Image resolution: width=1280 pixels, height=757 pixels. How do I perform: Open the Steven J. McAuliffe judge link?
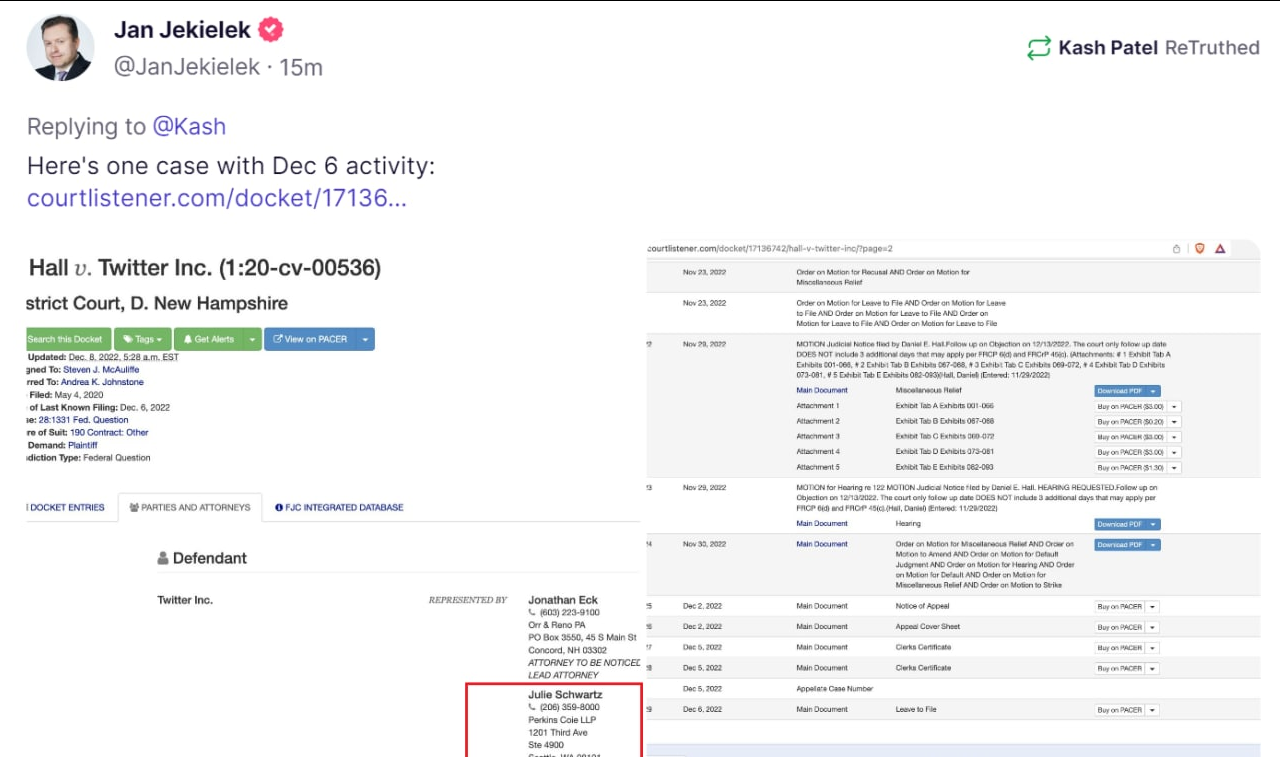click(102, 369)
